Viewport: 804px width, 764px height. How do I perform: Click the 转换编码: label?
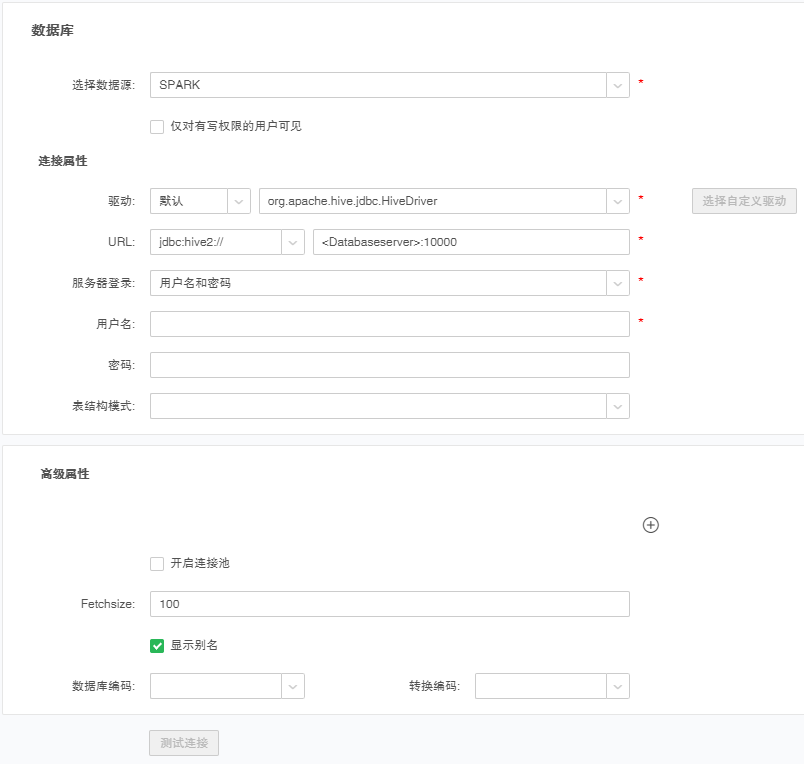pos(434,686)
